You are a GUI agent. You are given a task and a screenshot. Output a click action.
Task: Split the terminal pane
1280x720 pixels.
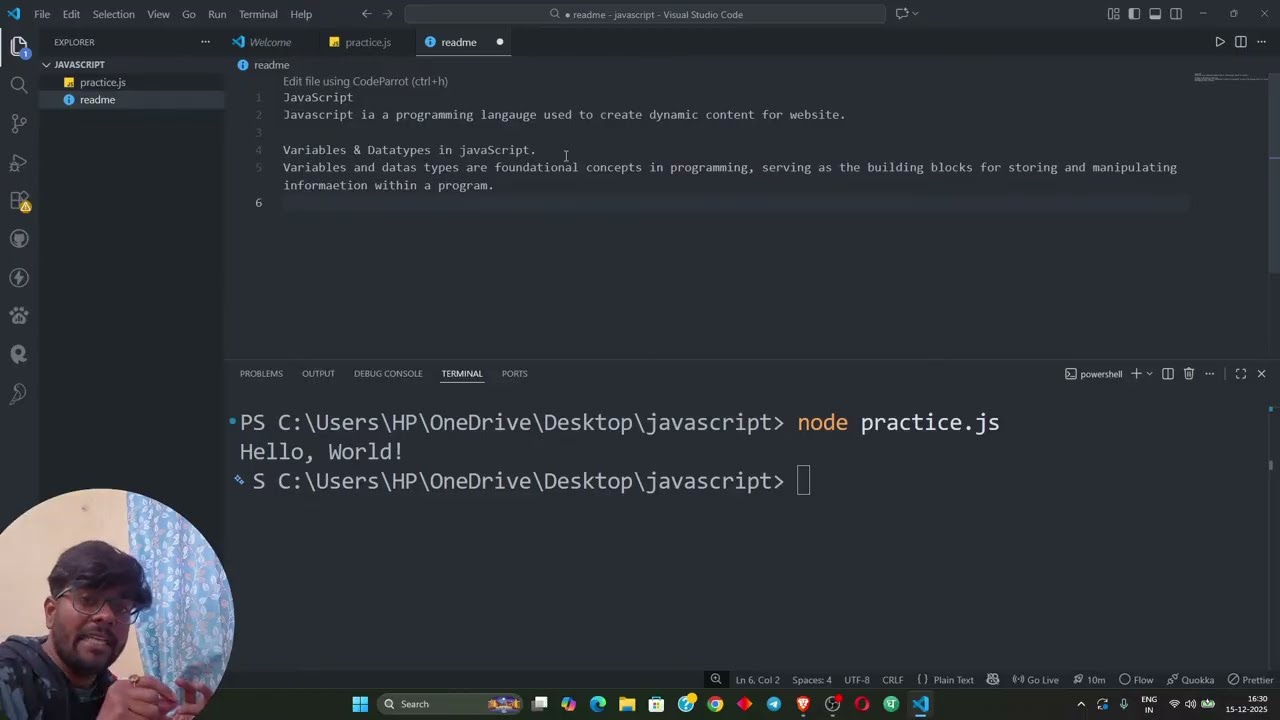[1168, 374]
